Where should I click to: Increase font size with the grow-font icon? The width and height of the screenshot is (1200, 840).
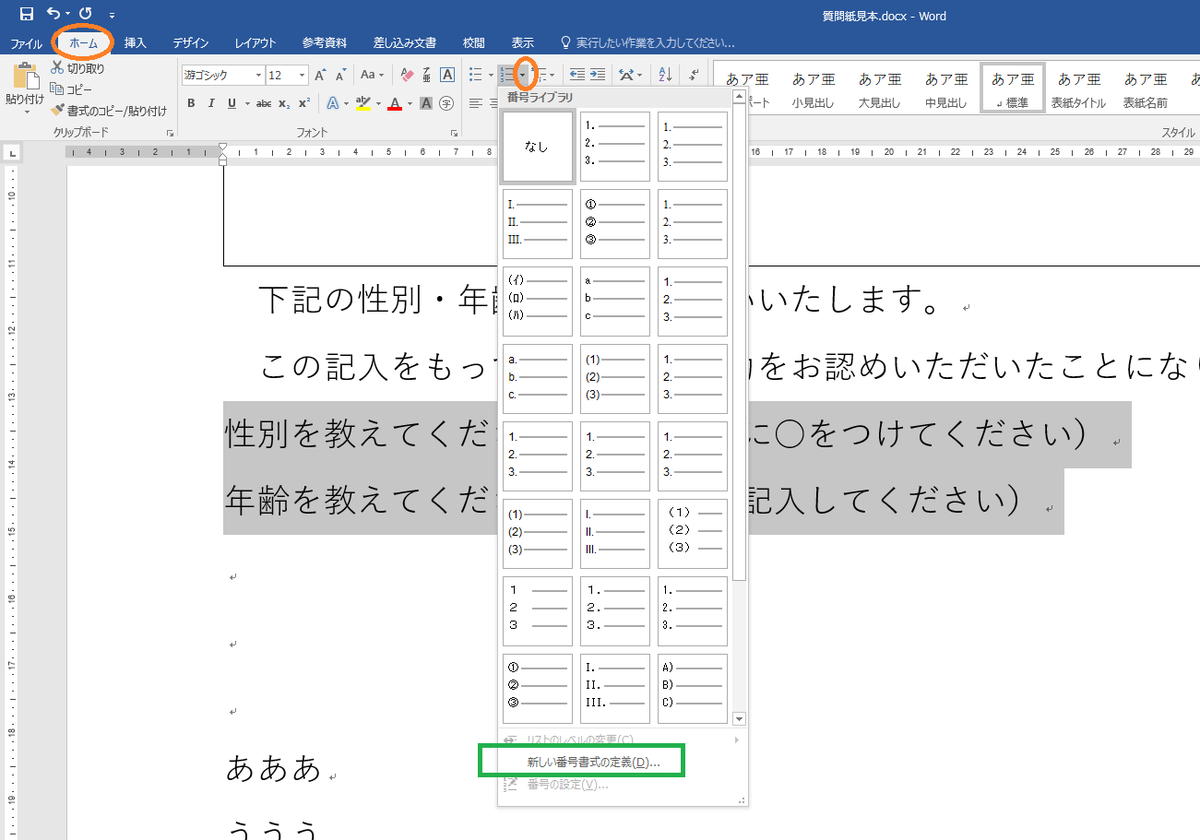tap(320, 75)
